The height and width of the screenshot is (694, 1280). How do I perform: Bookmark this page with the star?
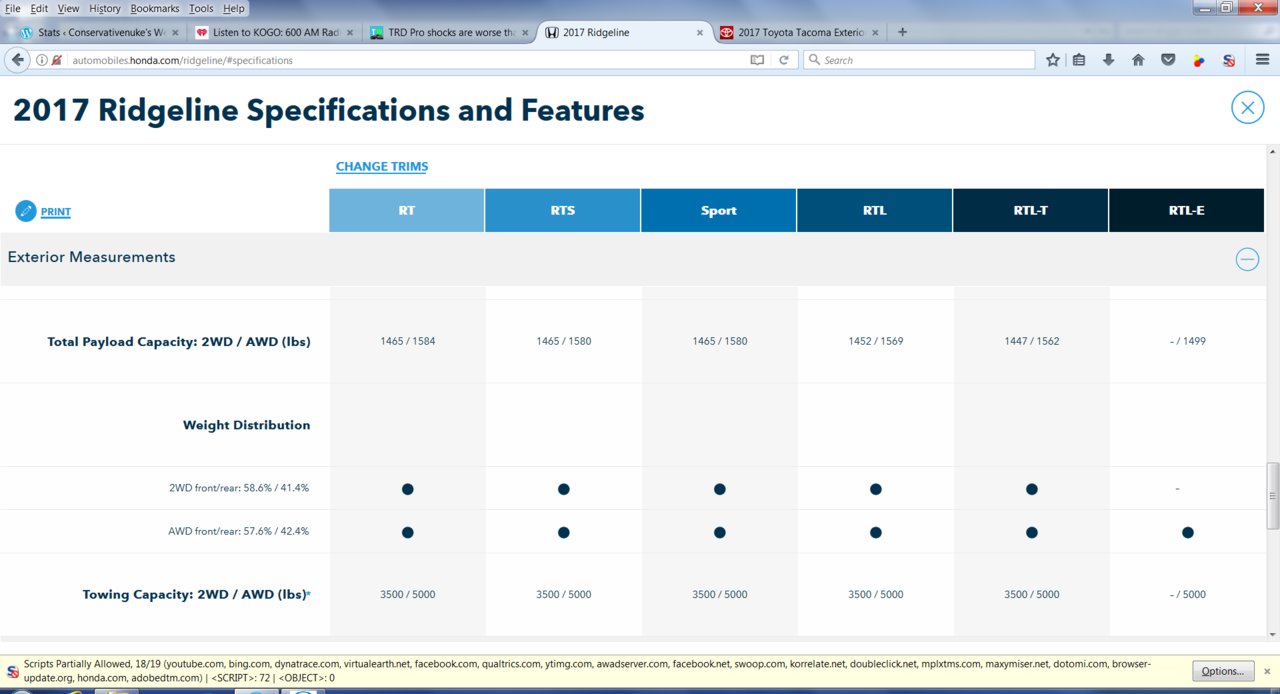point(1053,60)
